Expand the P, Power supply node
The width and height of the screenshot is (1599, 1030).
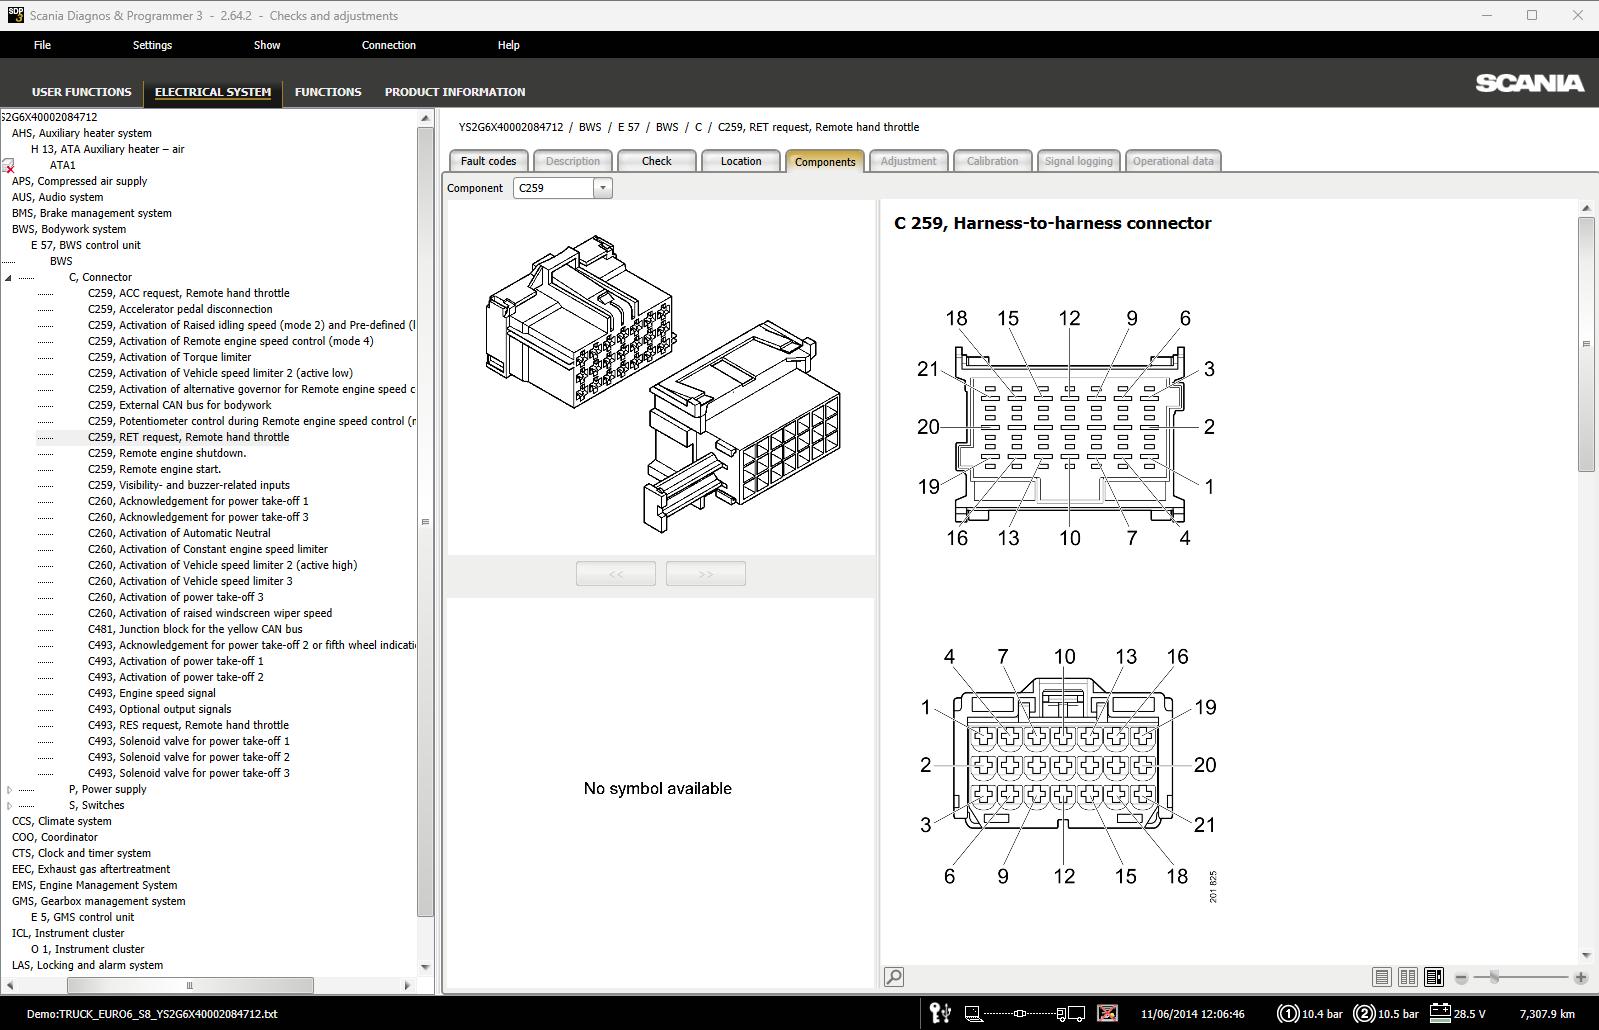pos(9,790)
